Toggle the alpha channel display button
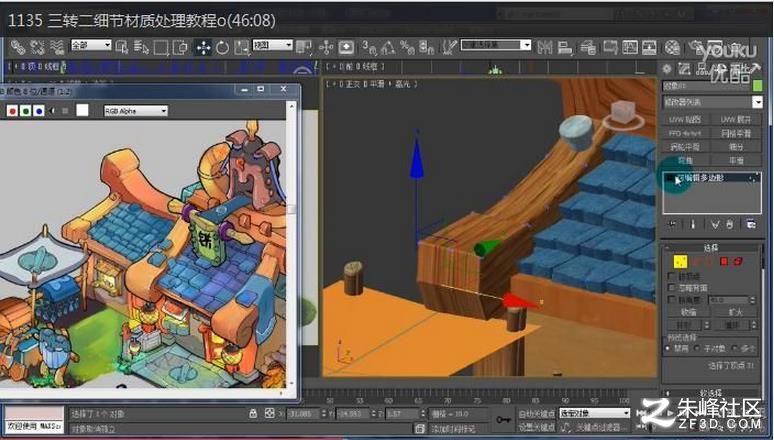This screenshot has height=440, width=774. click(52, 111)
